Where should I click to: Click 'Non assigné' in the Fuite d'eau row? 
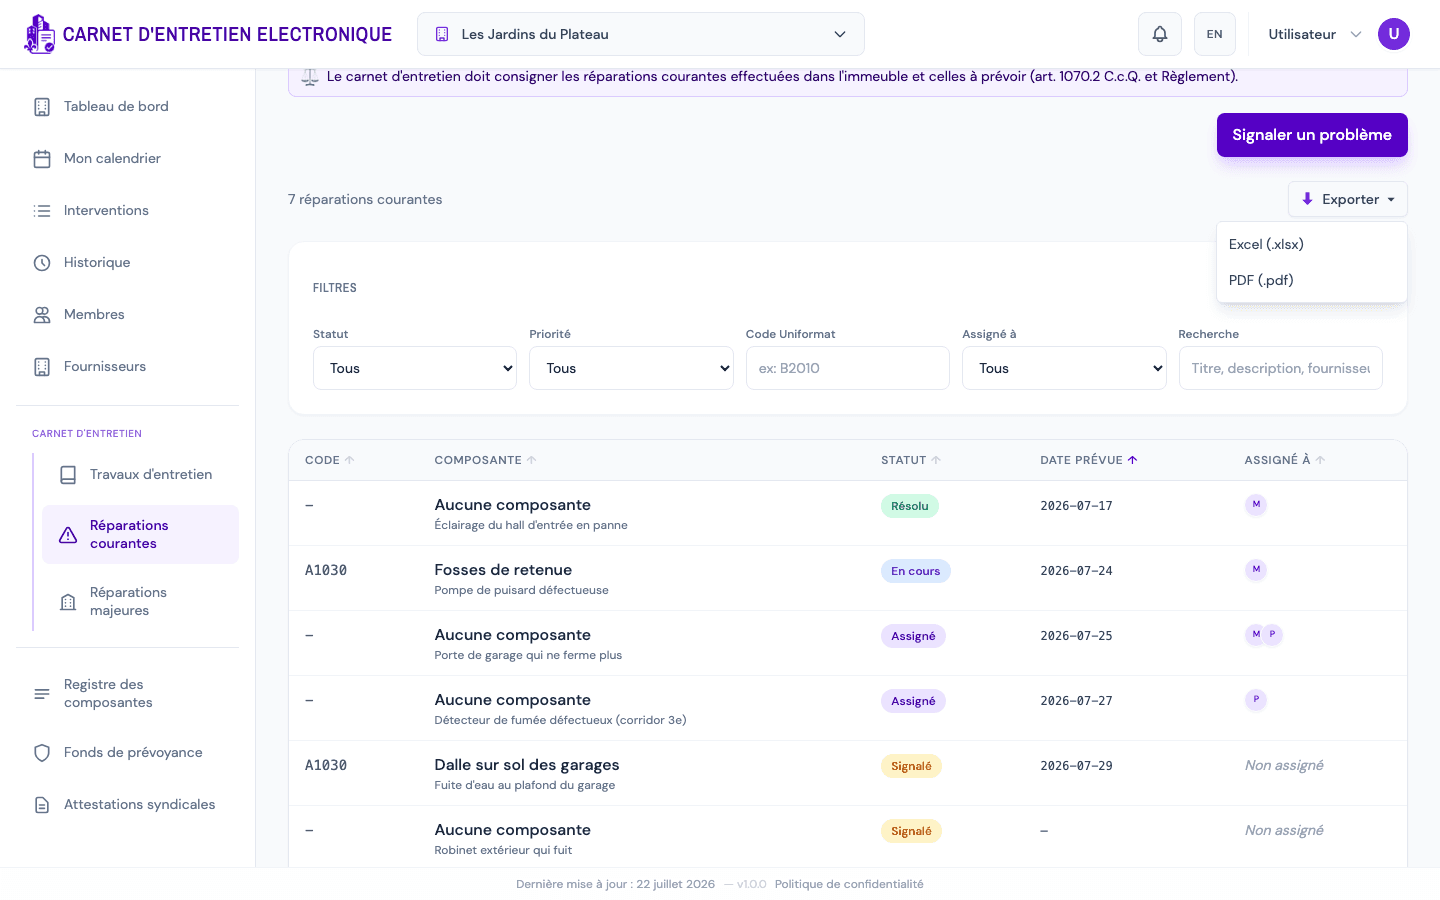(x=1284, y=765)
